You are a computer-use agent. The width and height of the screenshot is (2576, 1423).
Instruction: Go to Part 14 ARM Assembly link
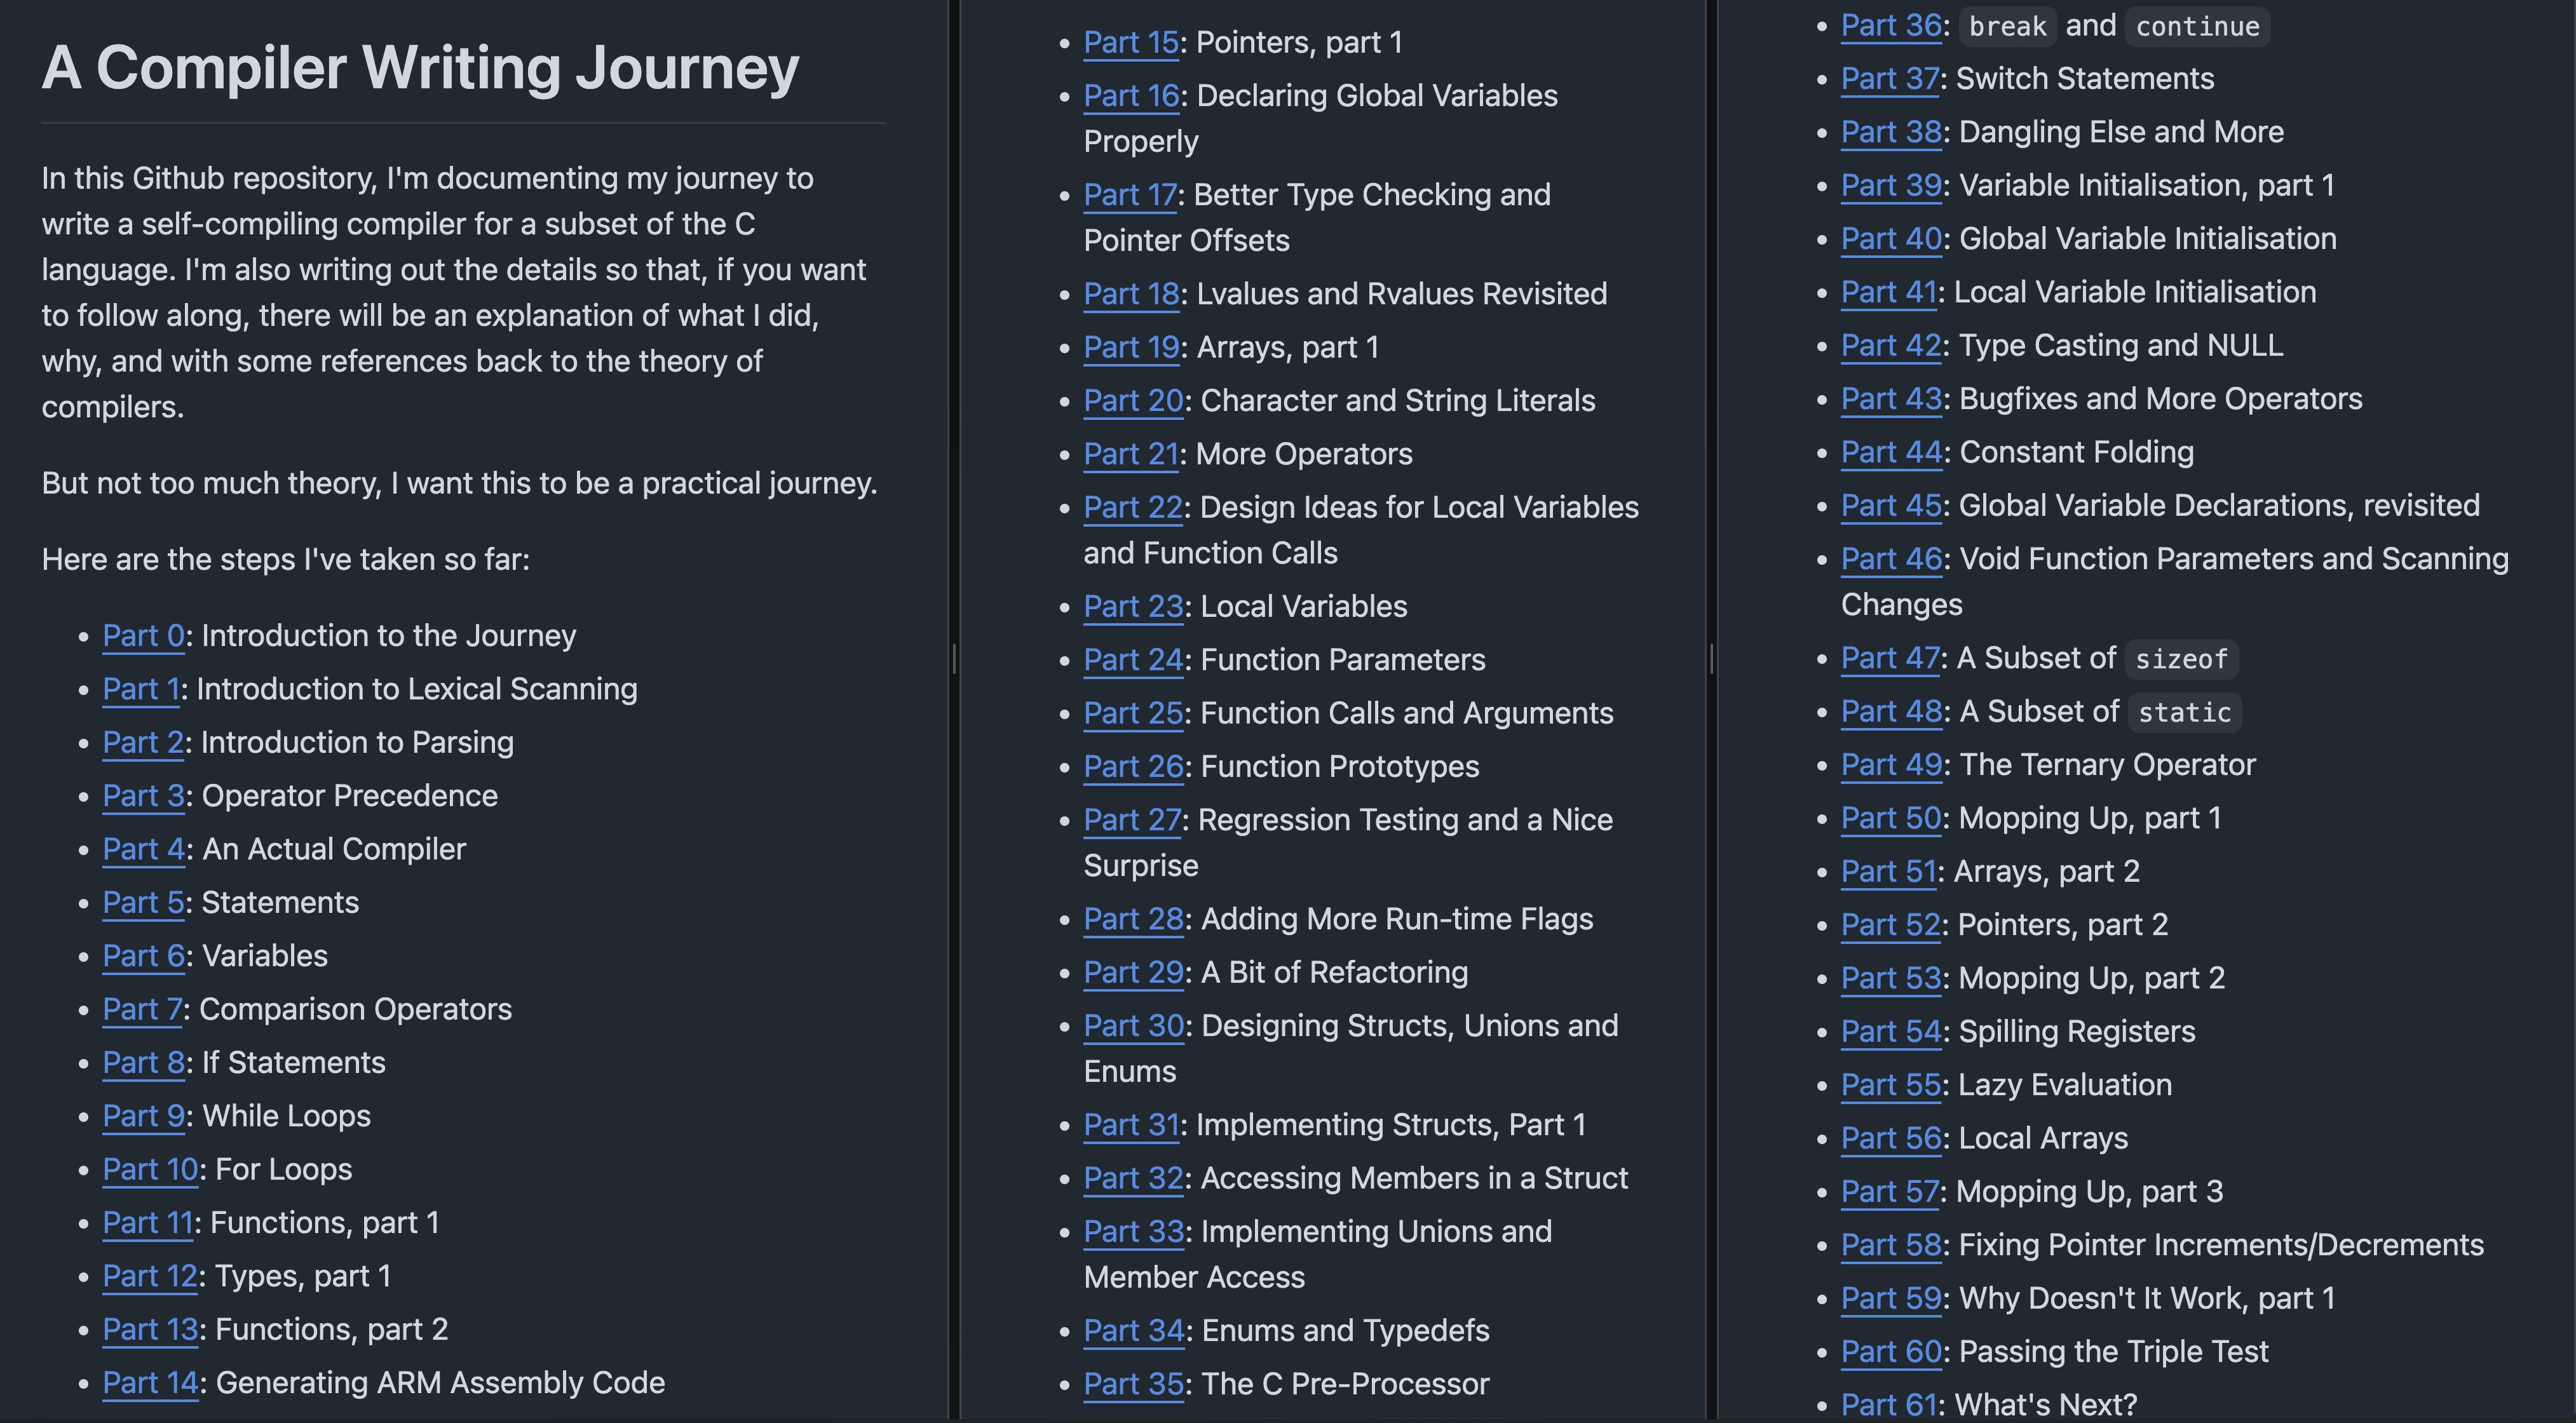(150, 1383)
